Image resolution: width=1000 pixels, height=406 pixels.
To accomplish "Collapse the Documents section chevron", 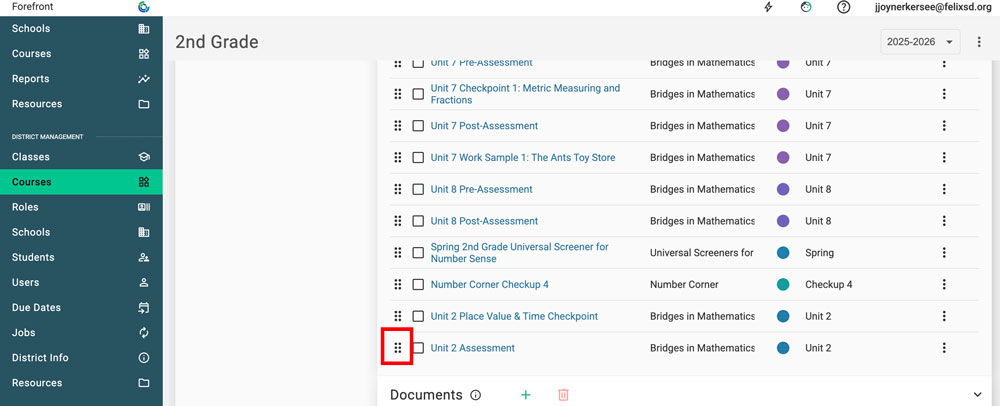I will tap(978, 395).
